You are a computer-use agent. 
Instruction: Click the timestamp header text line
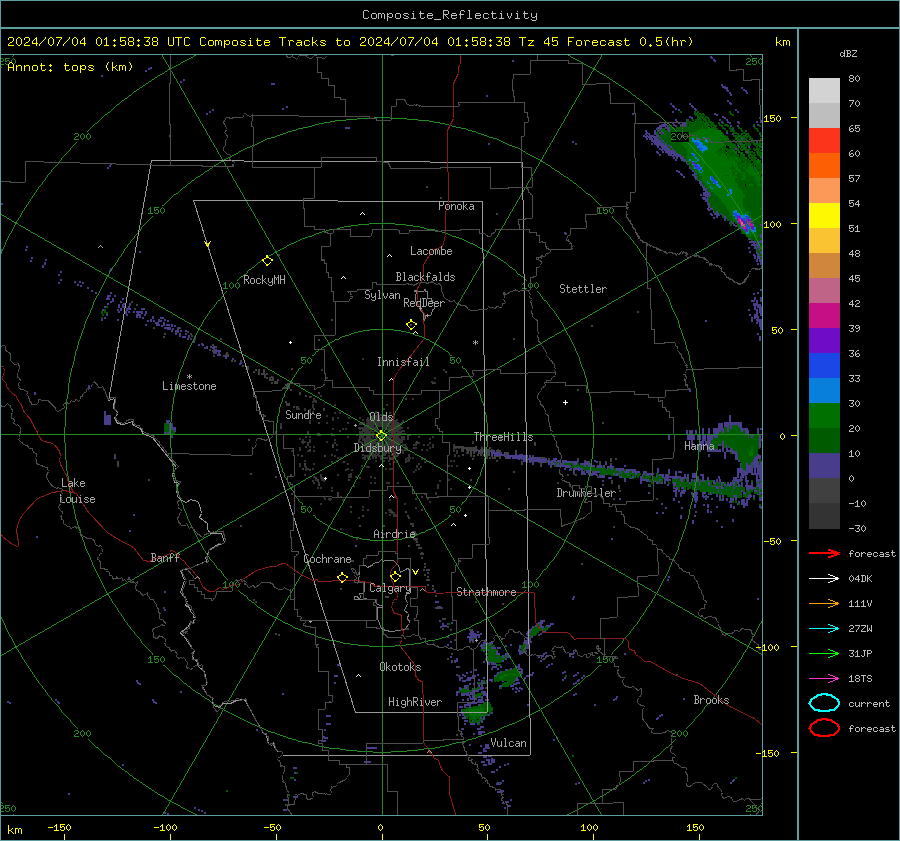350,42
